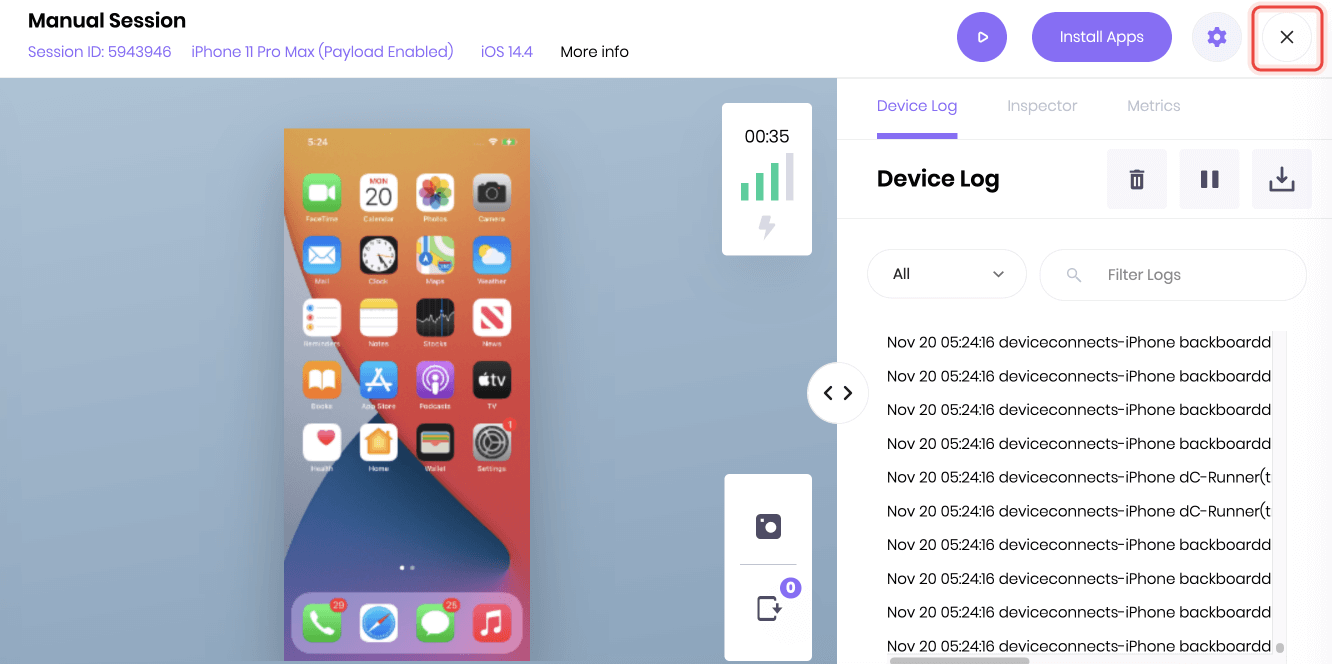This screenshot has width=1332, height=664.
Task: Open the Podcasts app
Action: [x=435, y=380]
